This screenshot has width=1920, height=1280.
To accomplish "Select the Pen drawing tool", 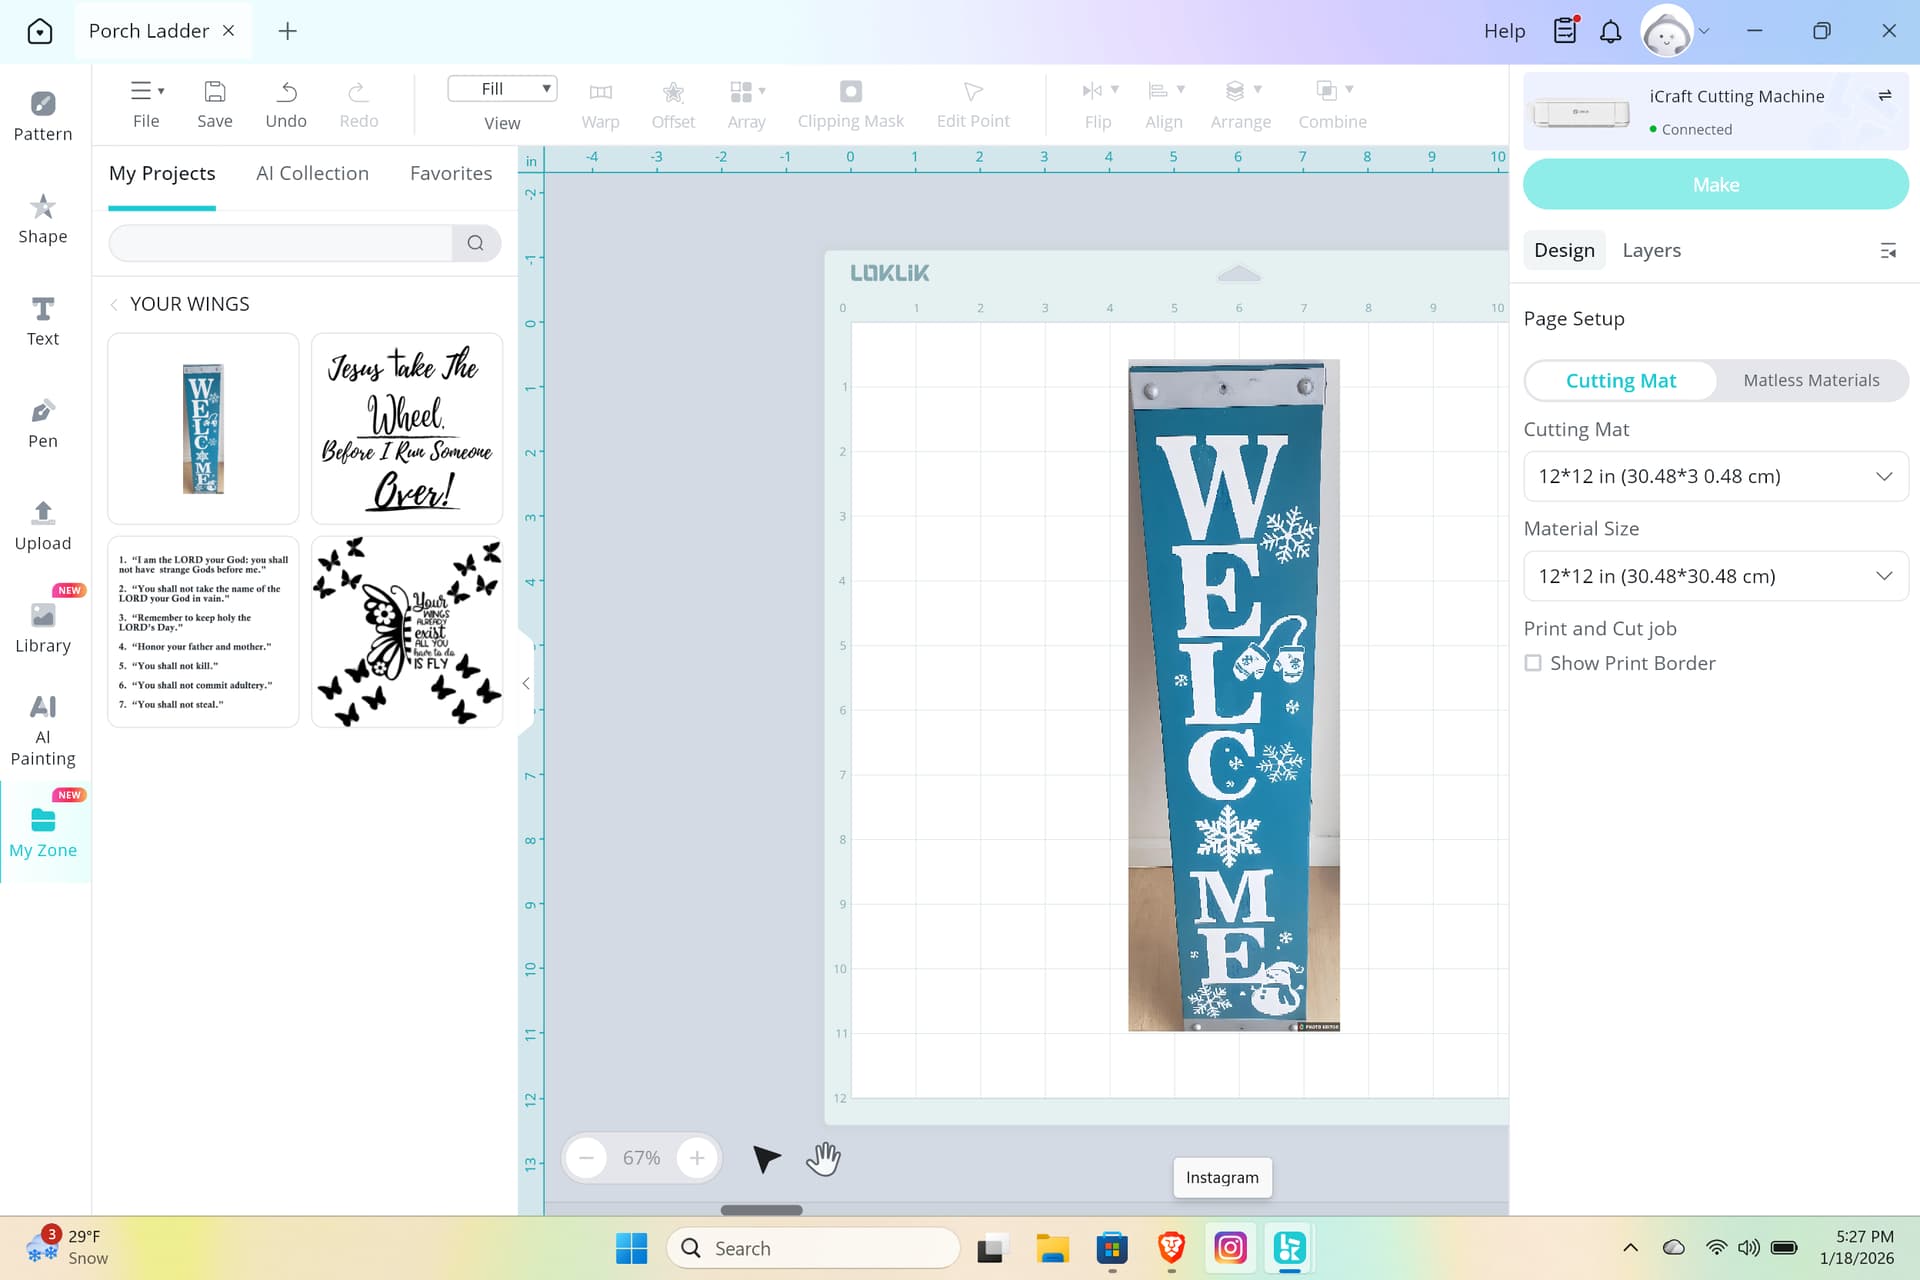I will coord(42,423).
